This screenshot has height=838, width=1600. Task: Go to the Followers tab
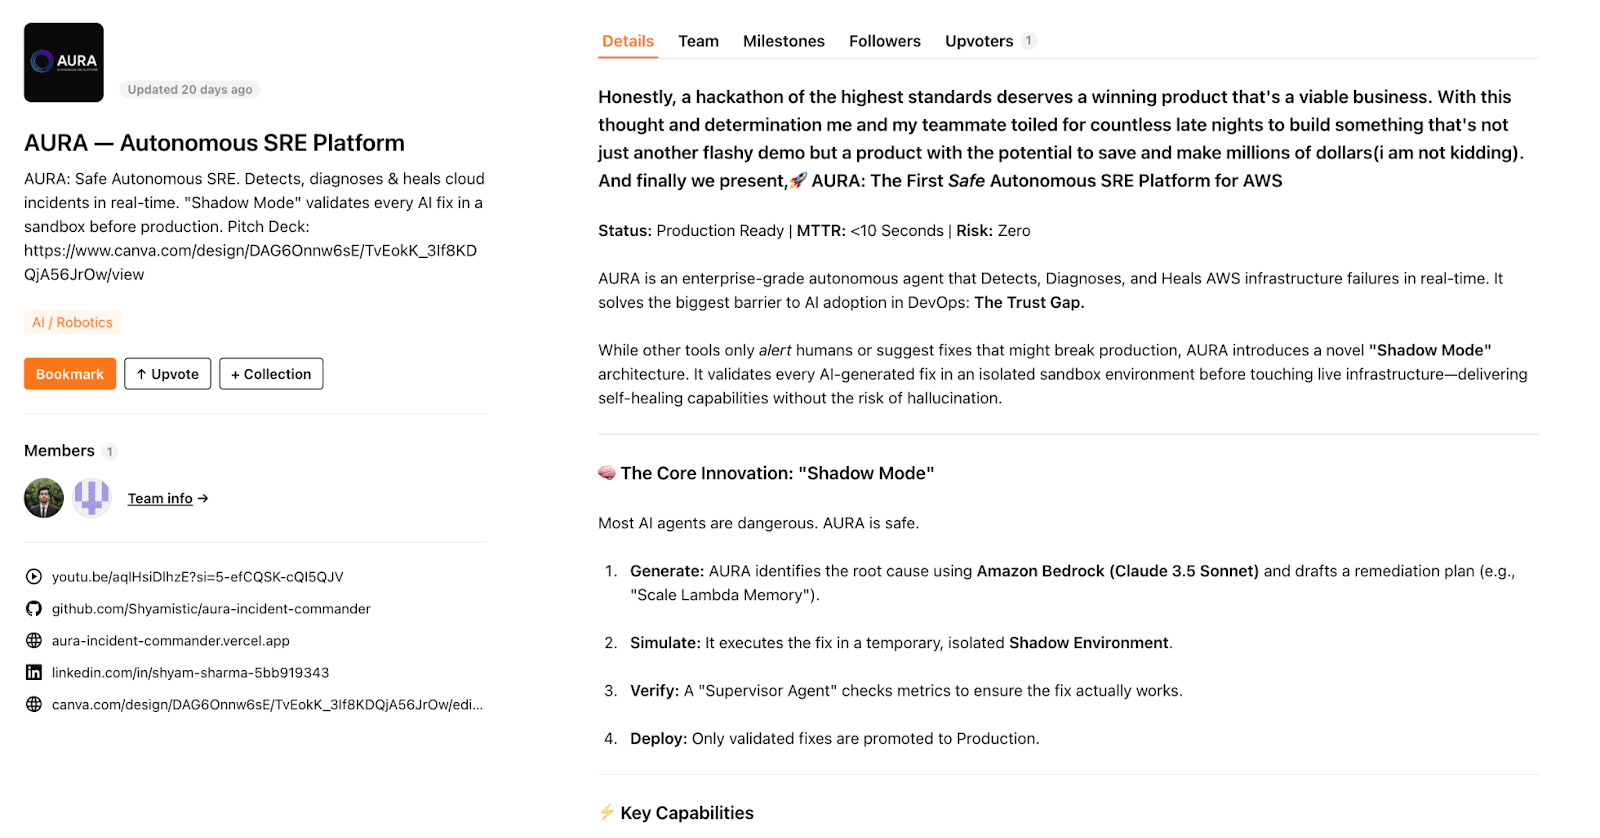[885, 41]
